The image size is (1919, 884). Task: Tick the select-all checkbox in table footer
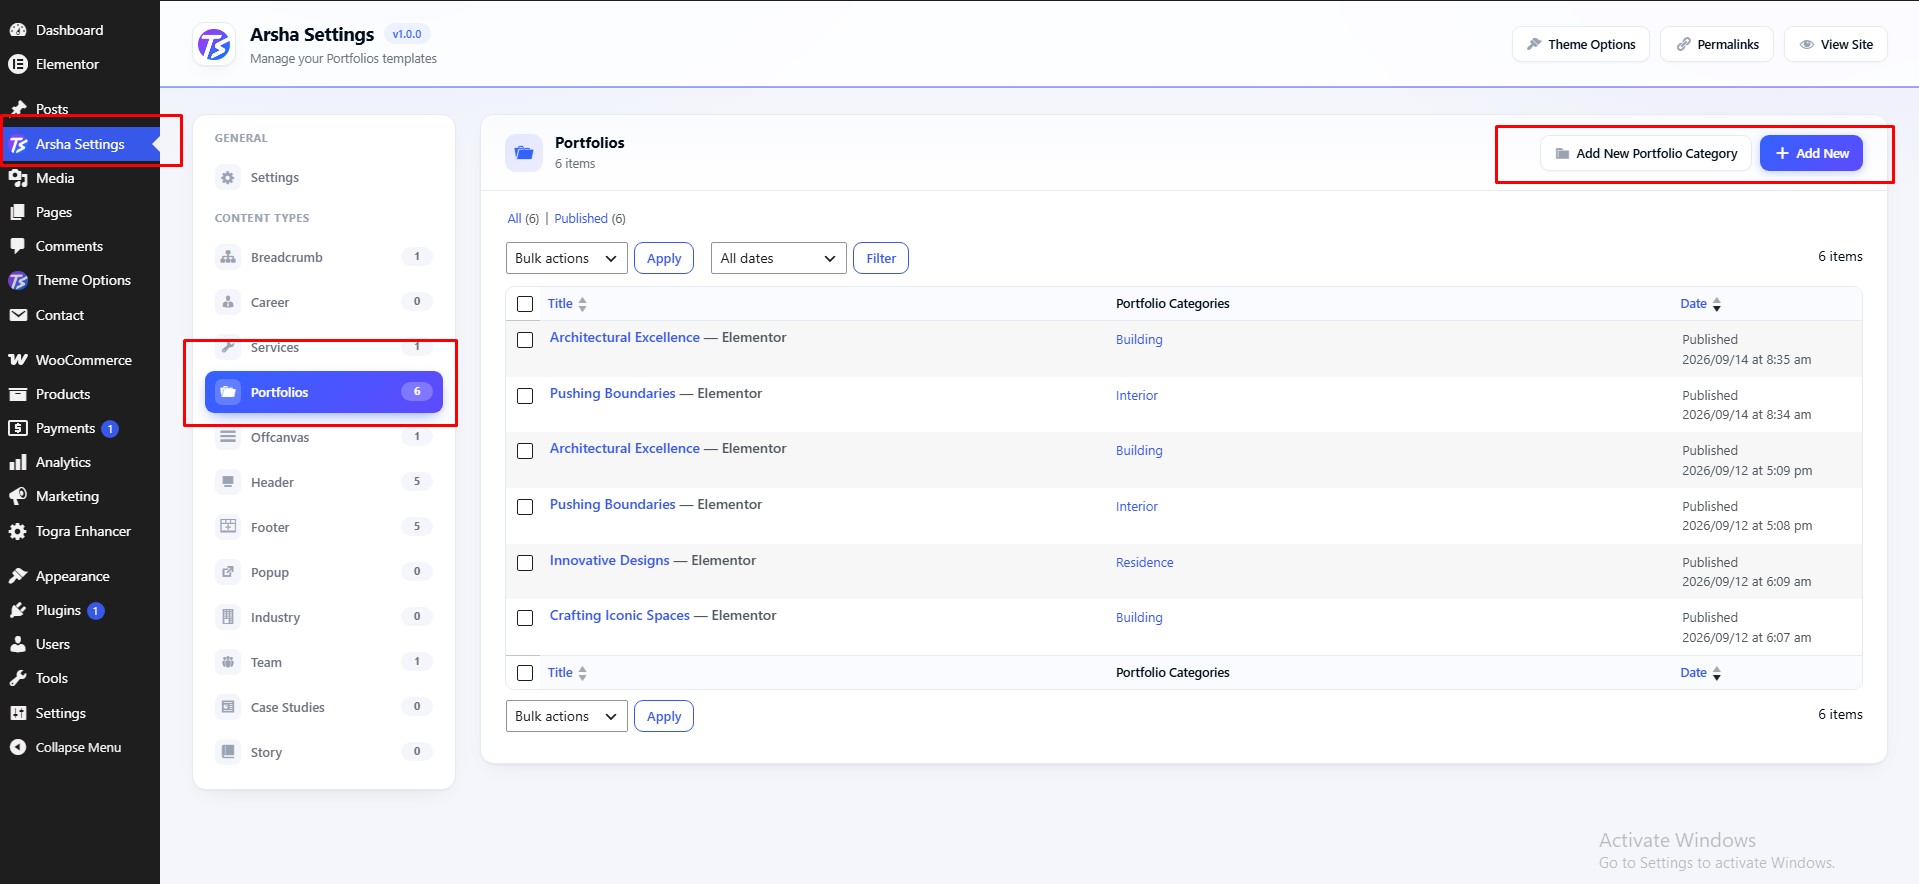pyautogui.click(x=525, y=673)
